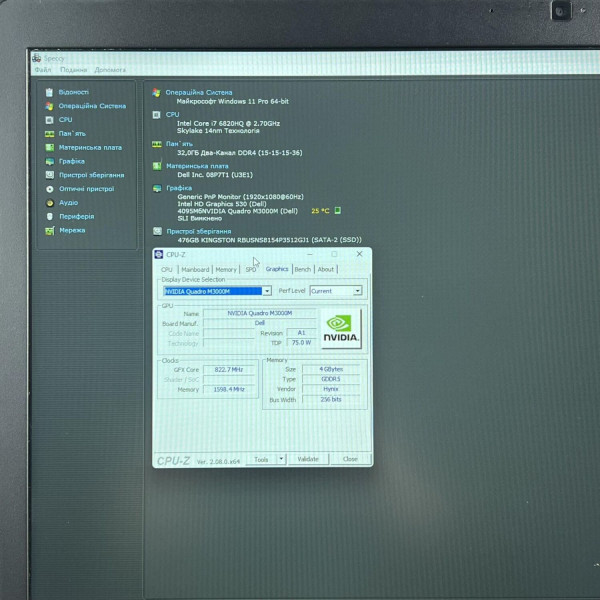The image size is (600, 600).
Task: Switch to Mainboard tab in CPU-Z
Action: coord(195,269)
